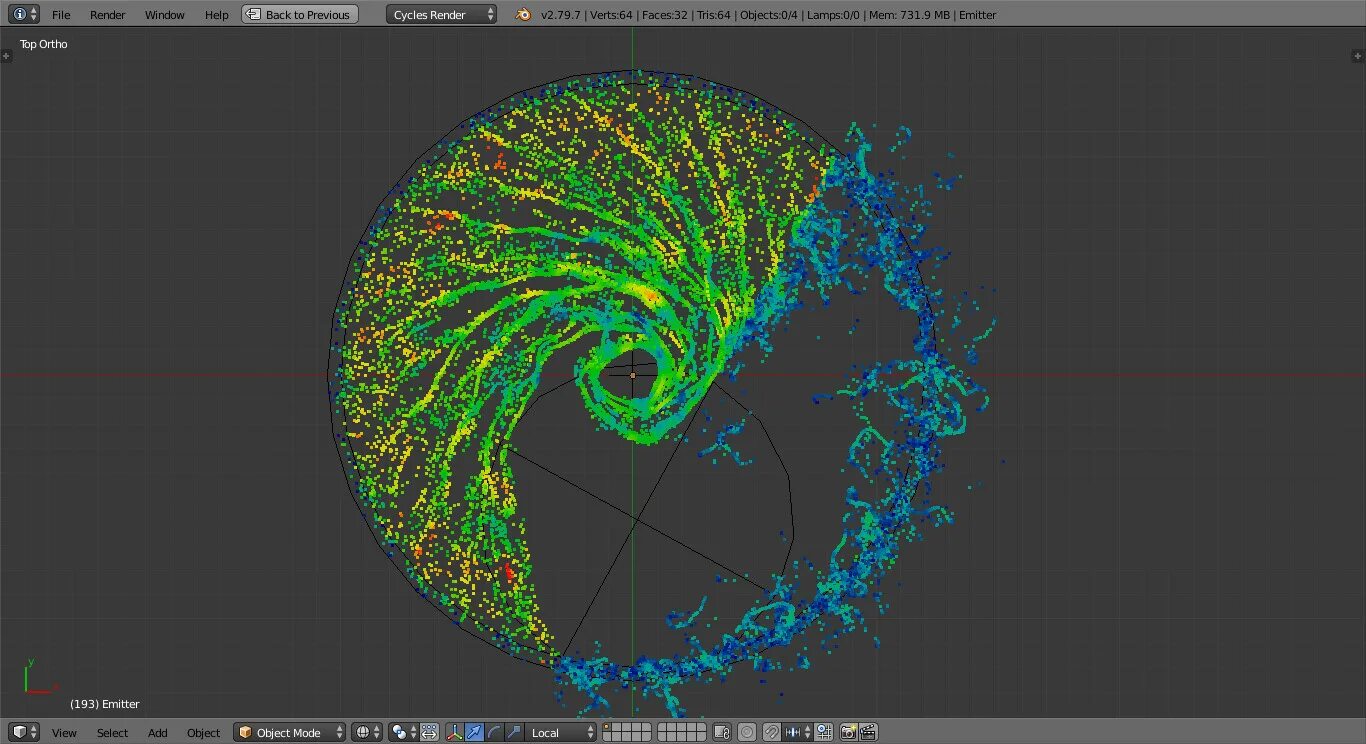Select the rotate manipulator arc
Viewport: 1366px width, 744px height.
pos(494,732)
